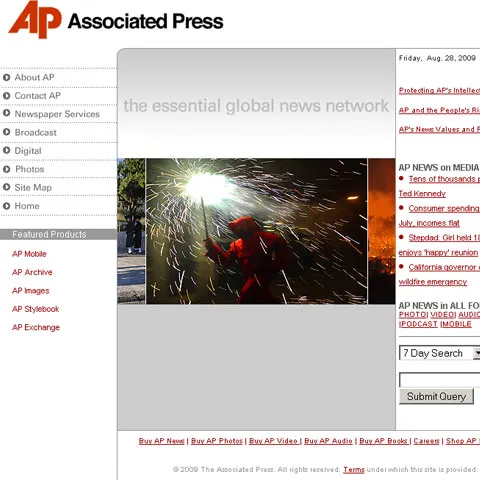
Task: Click the orange wildfire photo strip
Action: click(382, 231)
